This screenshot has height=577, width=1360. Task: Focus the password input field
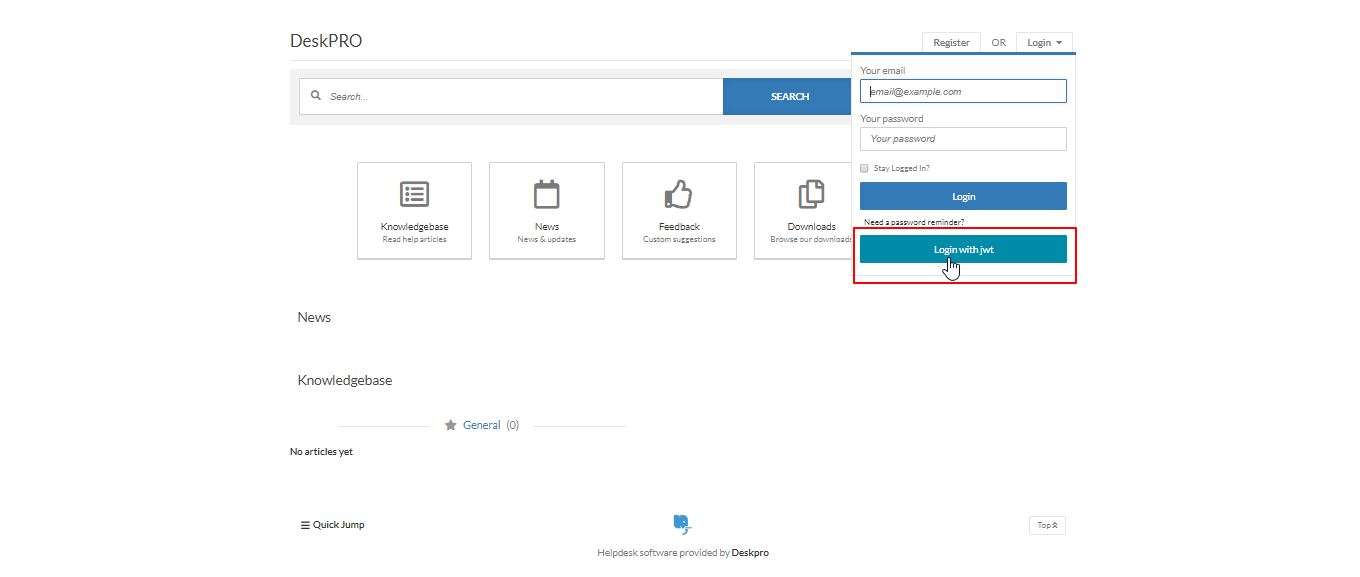tap(963, 139)
